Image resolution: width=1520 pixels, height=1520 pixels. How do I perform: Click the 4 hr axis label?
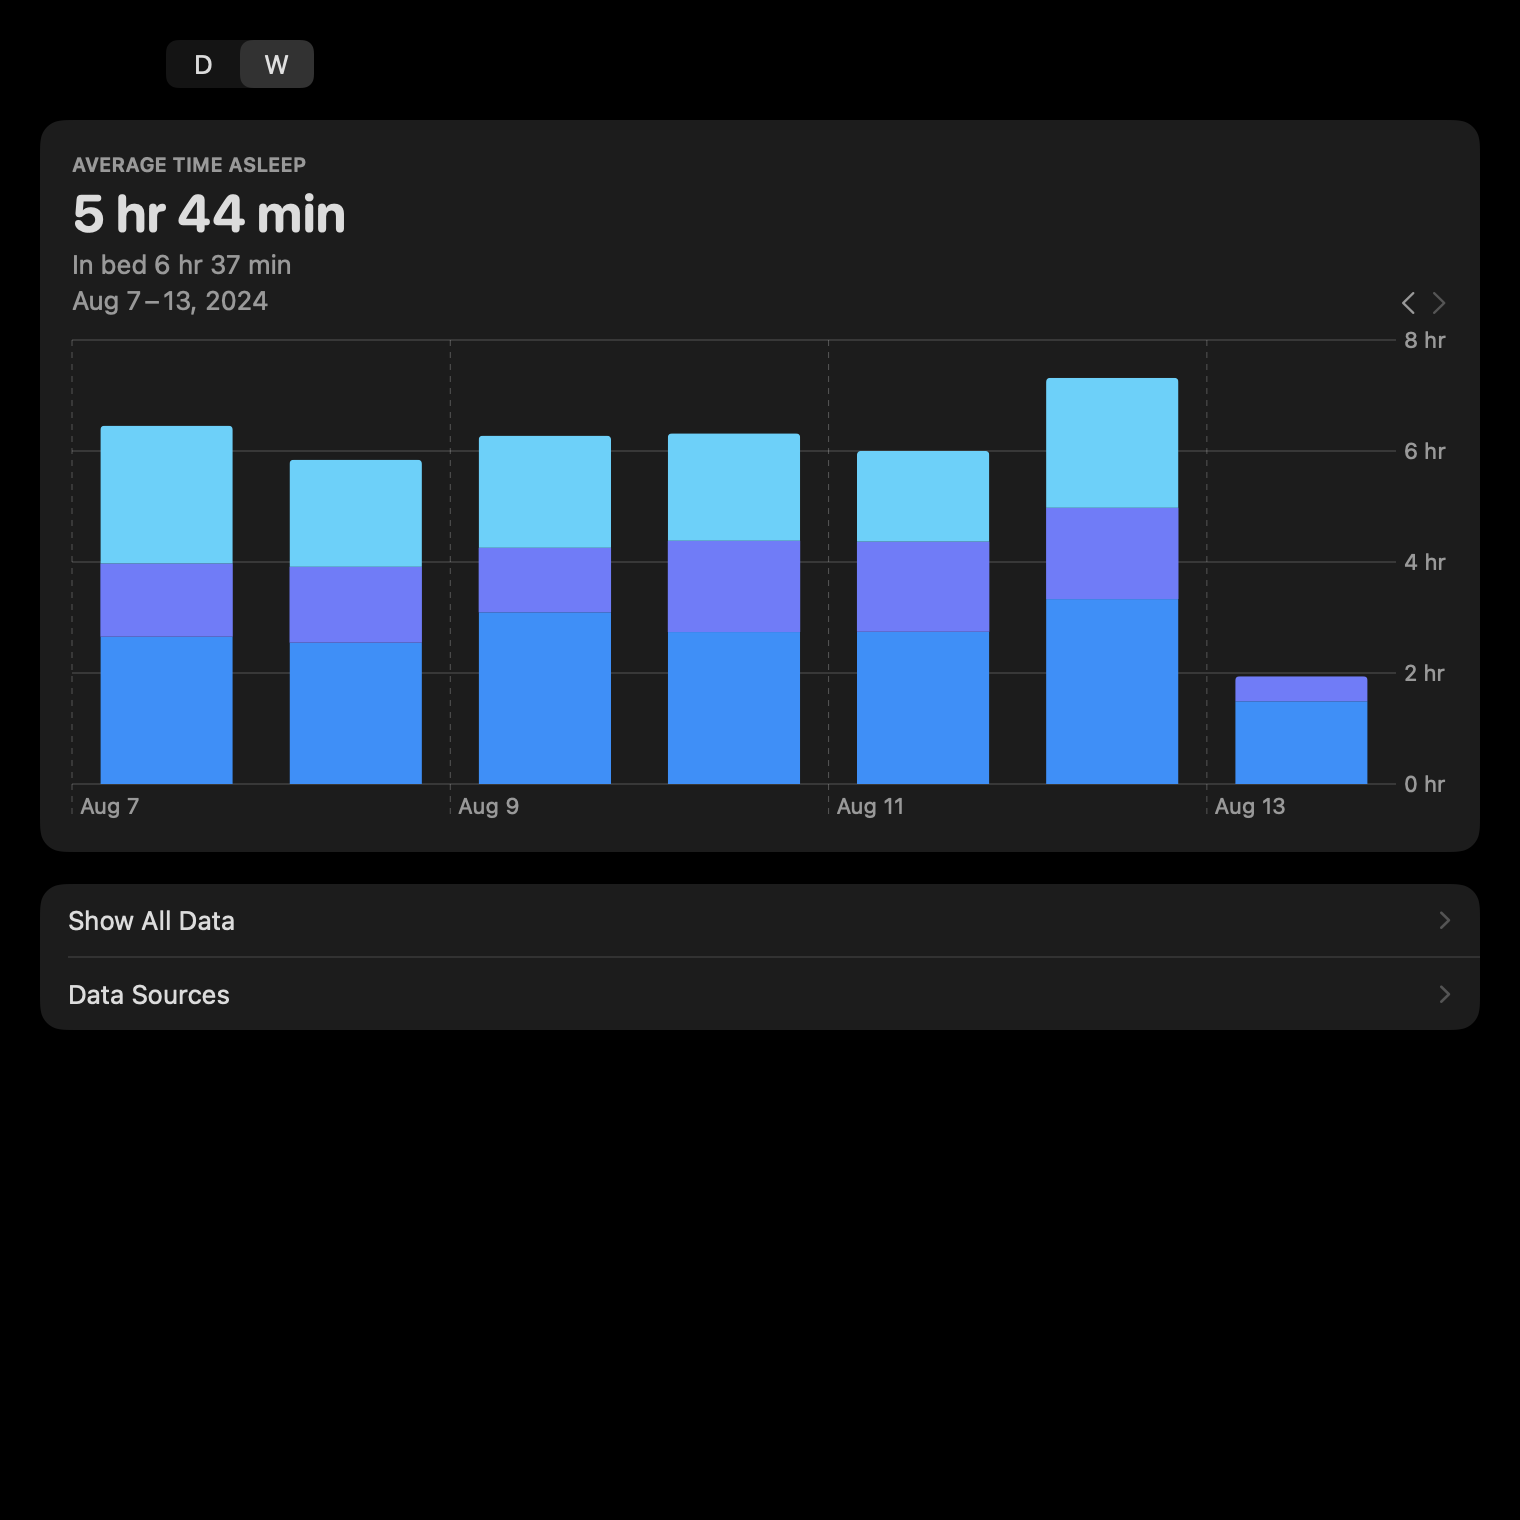(1425, 562)
